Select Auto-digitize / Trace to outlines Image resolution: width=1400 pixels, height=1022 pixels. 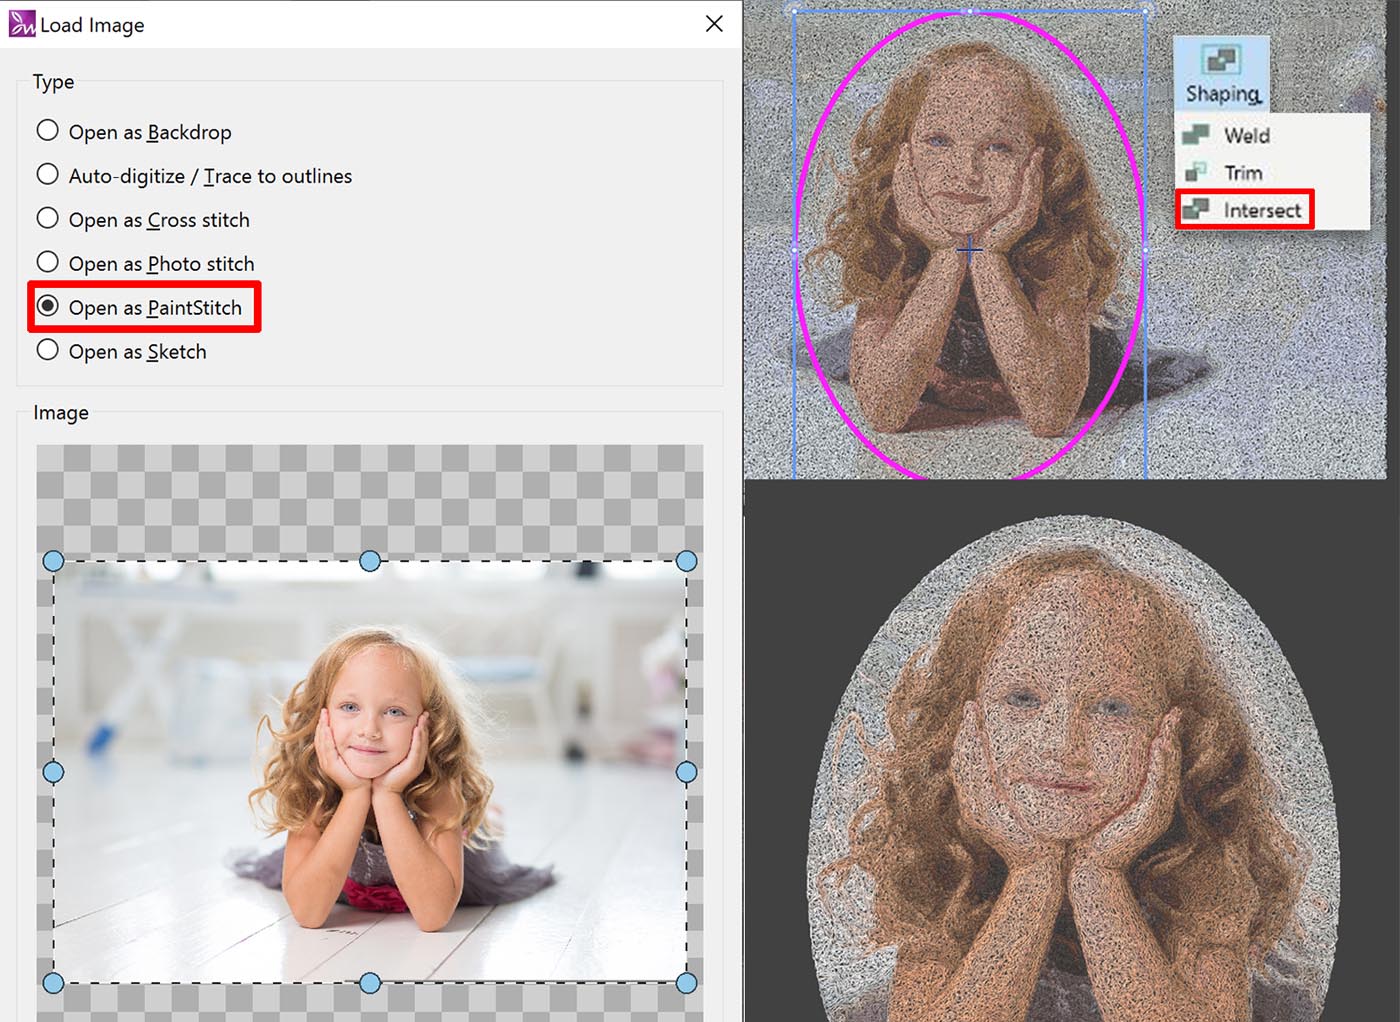click(x=48, y=175)
